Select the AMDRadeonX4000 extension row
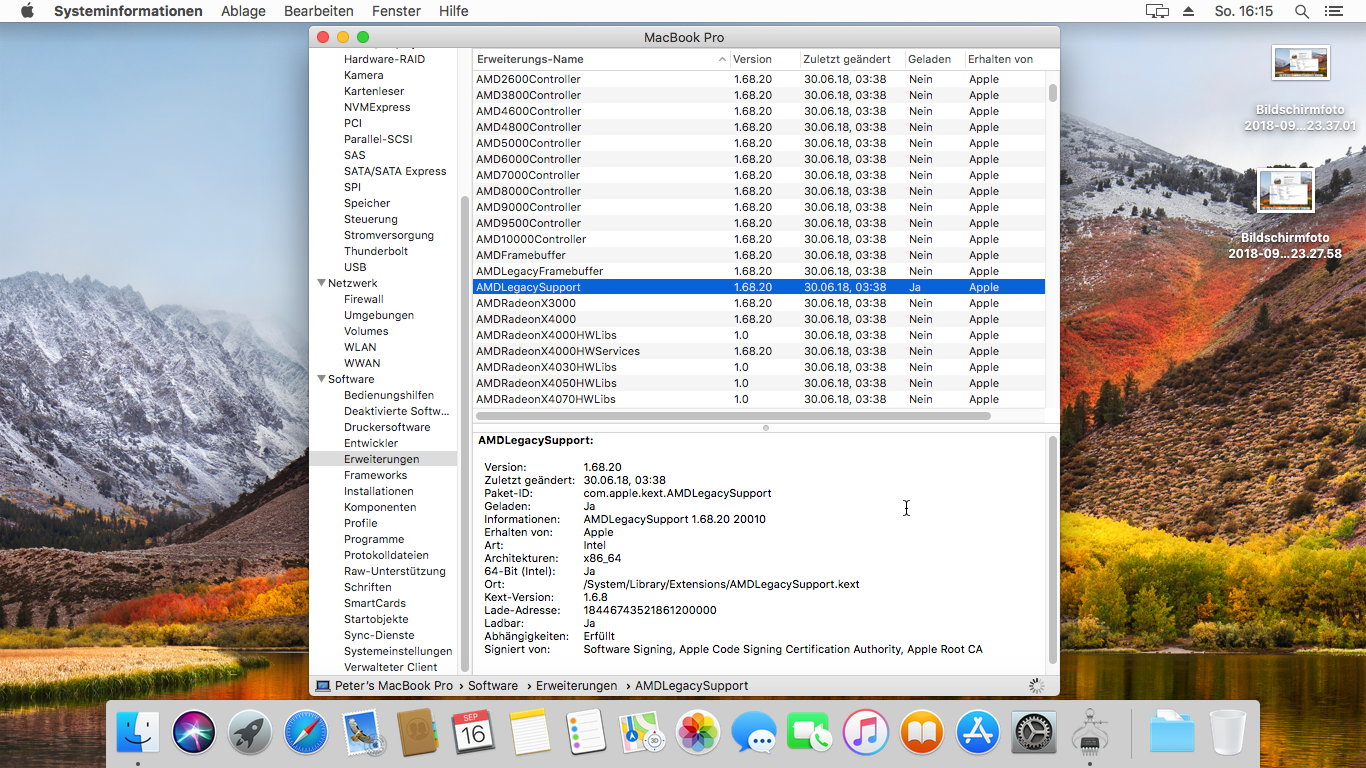Image resolution: width=1366 pixels, height=768 pixels. point(526,319)
